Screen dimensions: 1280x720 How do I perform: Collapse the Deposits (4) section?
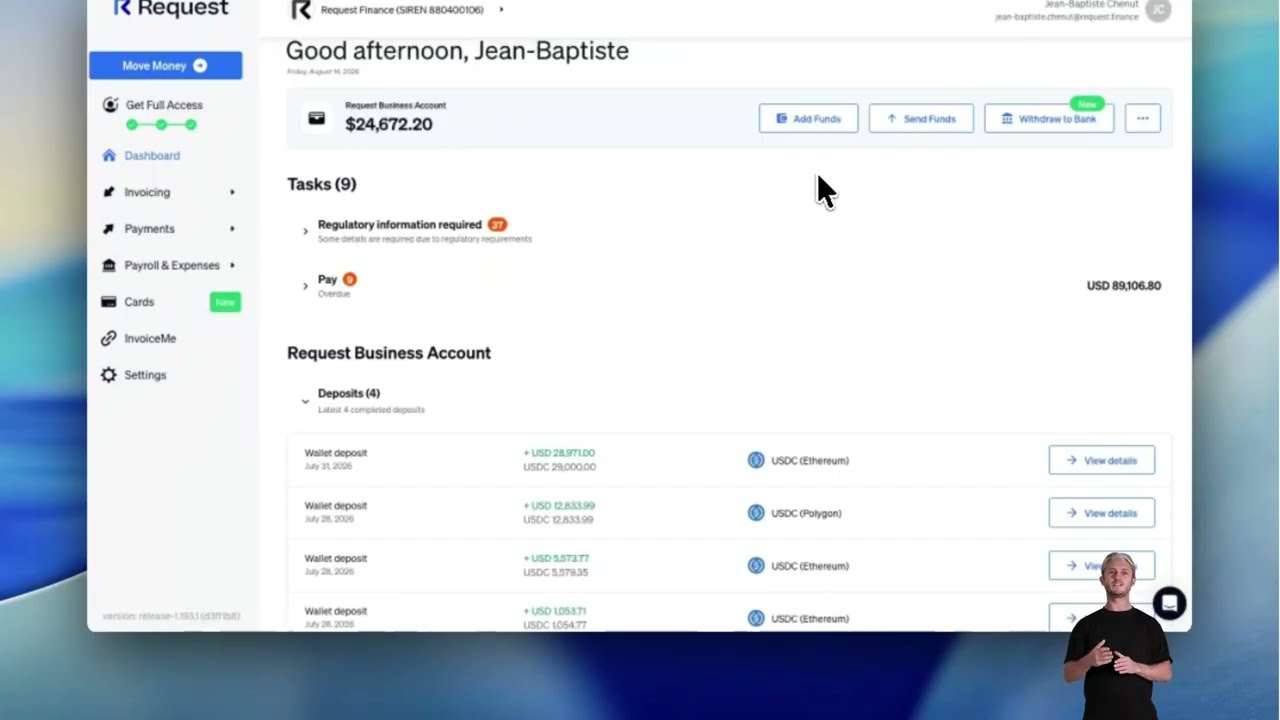pyautogui.click(x=305, y=401)
